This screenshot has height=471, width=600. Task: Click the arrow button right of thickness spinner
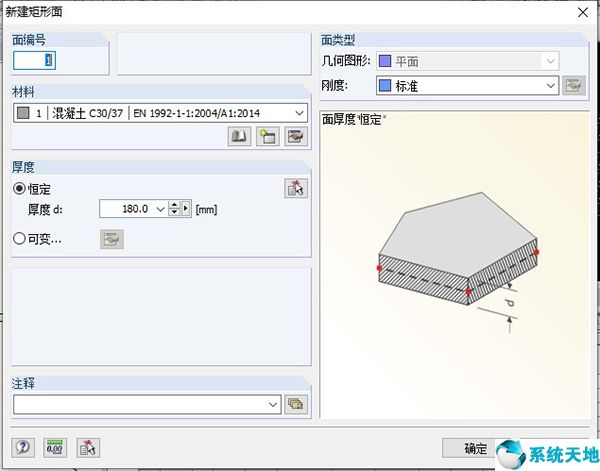coord(185,209)
